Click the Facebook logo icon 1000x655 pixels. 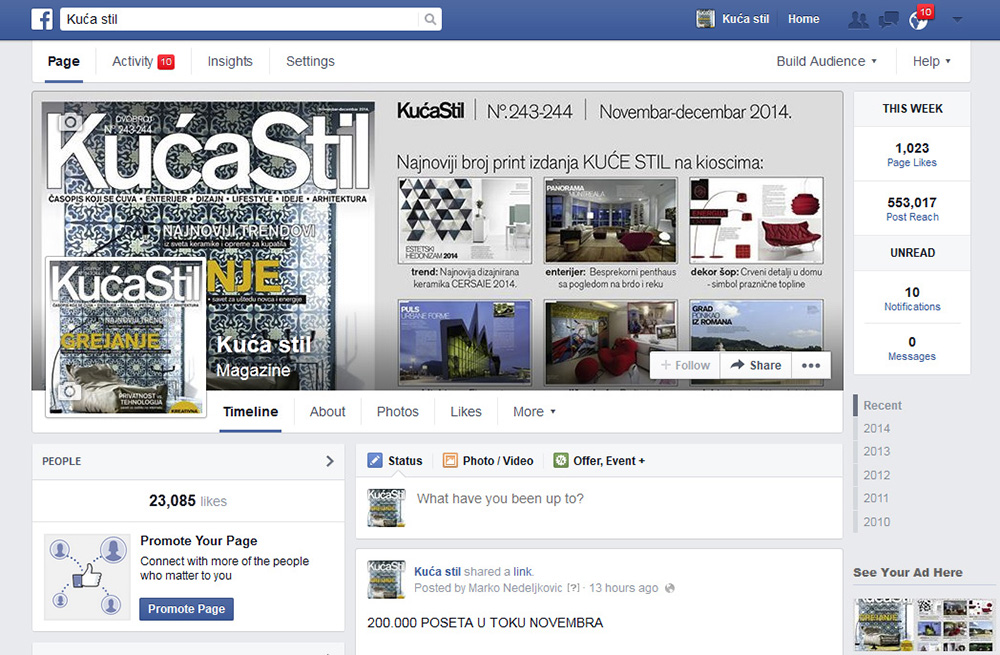[x=42, y=19]
